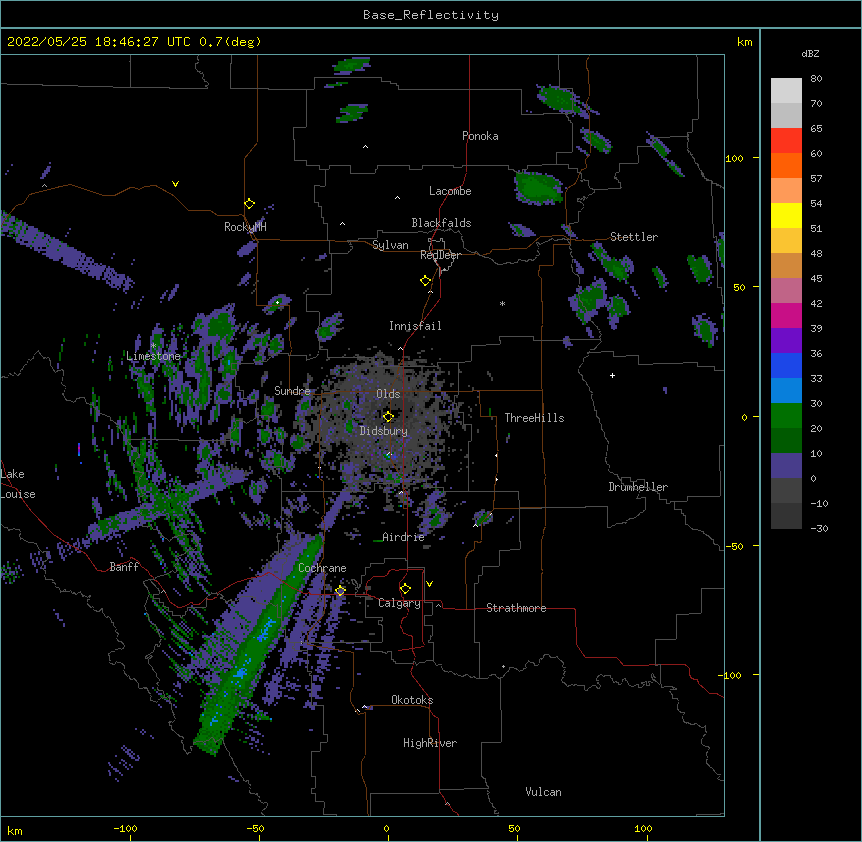This screenshot has height=842, width=862.
Task: Click the green echo blob east of Lacombe
Action: (x=538, y=187)
